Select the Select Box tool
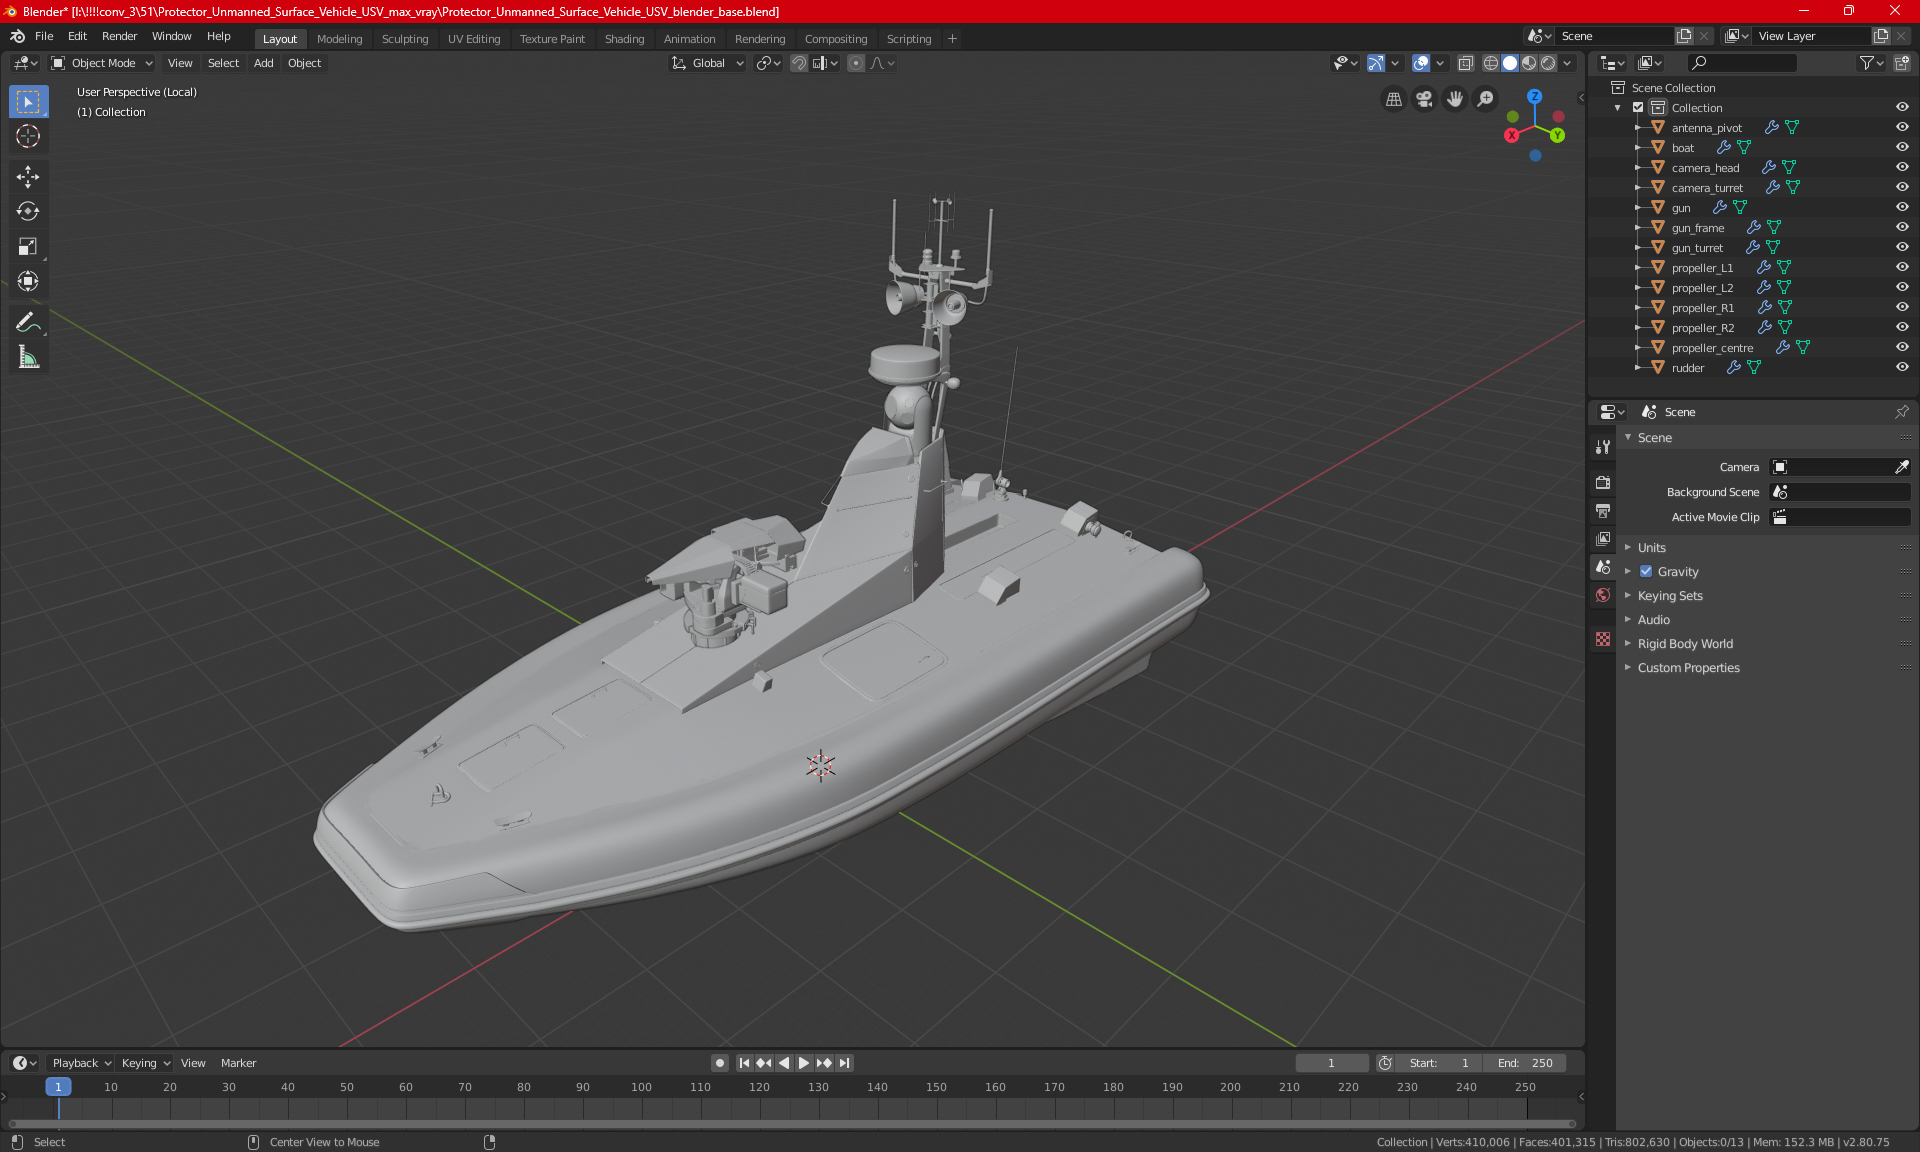The image size is (1920, 1152). (x=28, y=102)
